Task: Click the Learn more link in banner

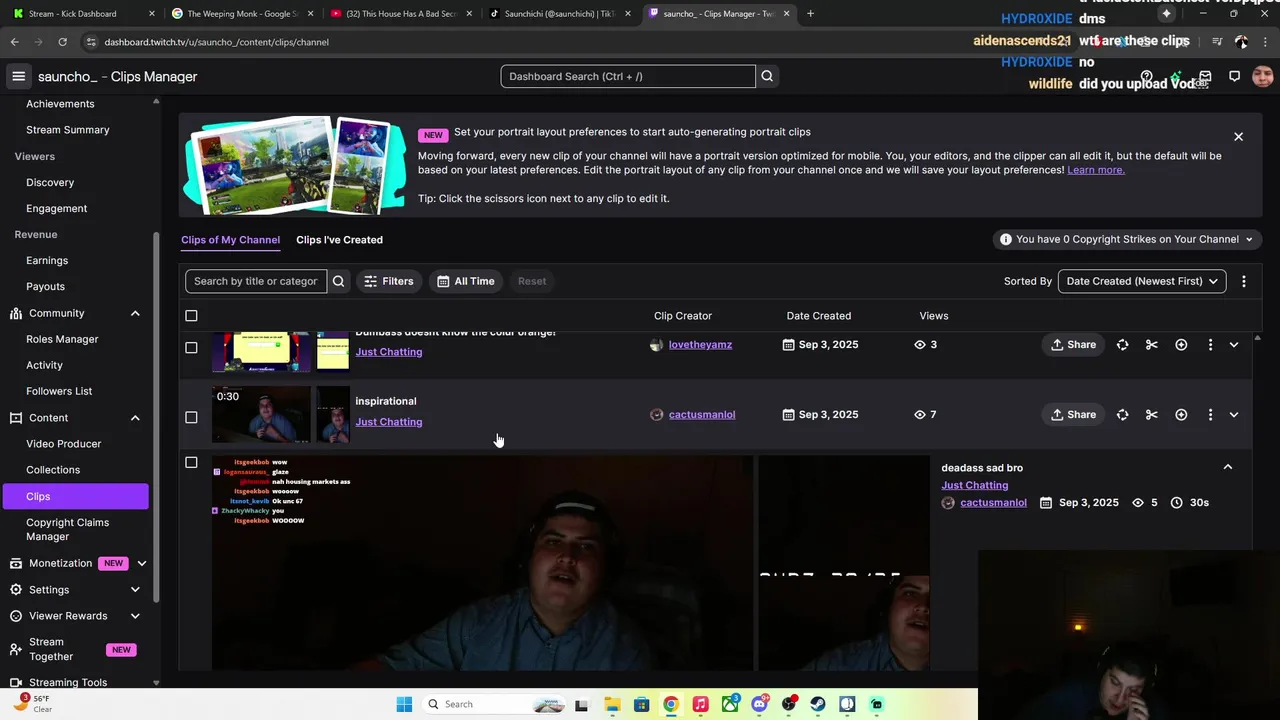Action: [1096, 170]
